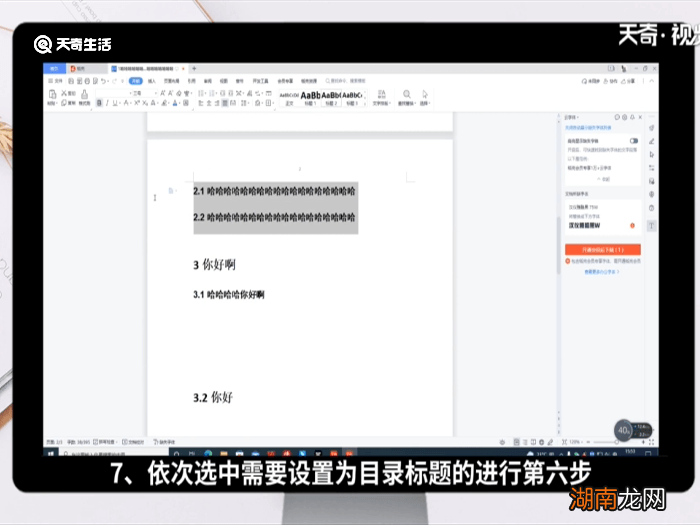Click the Save icon in quick access bar
Image resolution: width=700 pixels, height=525 pixels.
pyautogui.click(x=71, y=81)
